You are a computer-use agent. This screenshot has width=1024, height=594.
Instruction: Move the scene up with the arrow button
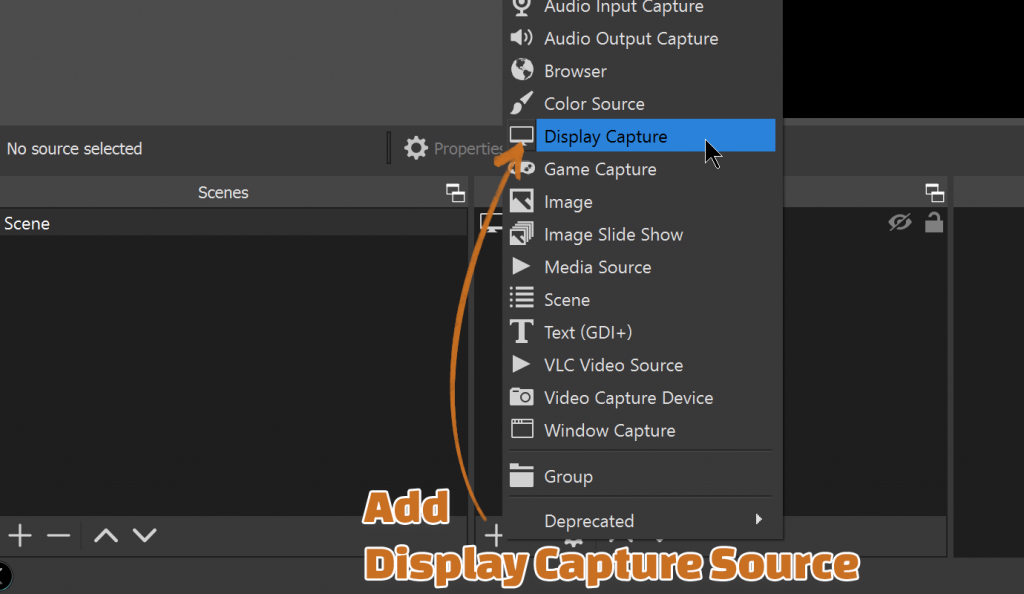pos(105,535)
